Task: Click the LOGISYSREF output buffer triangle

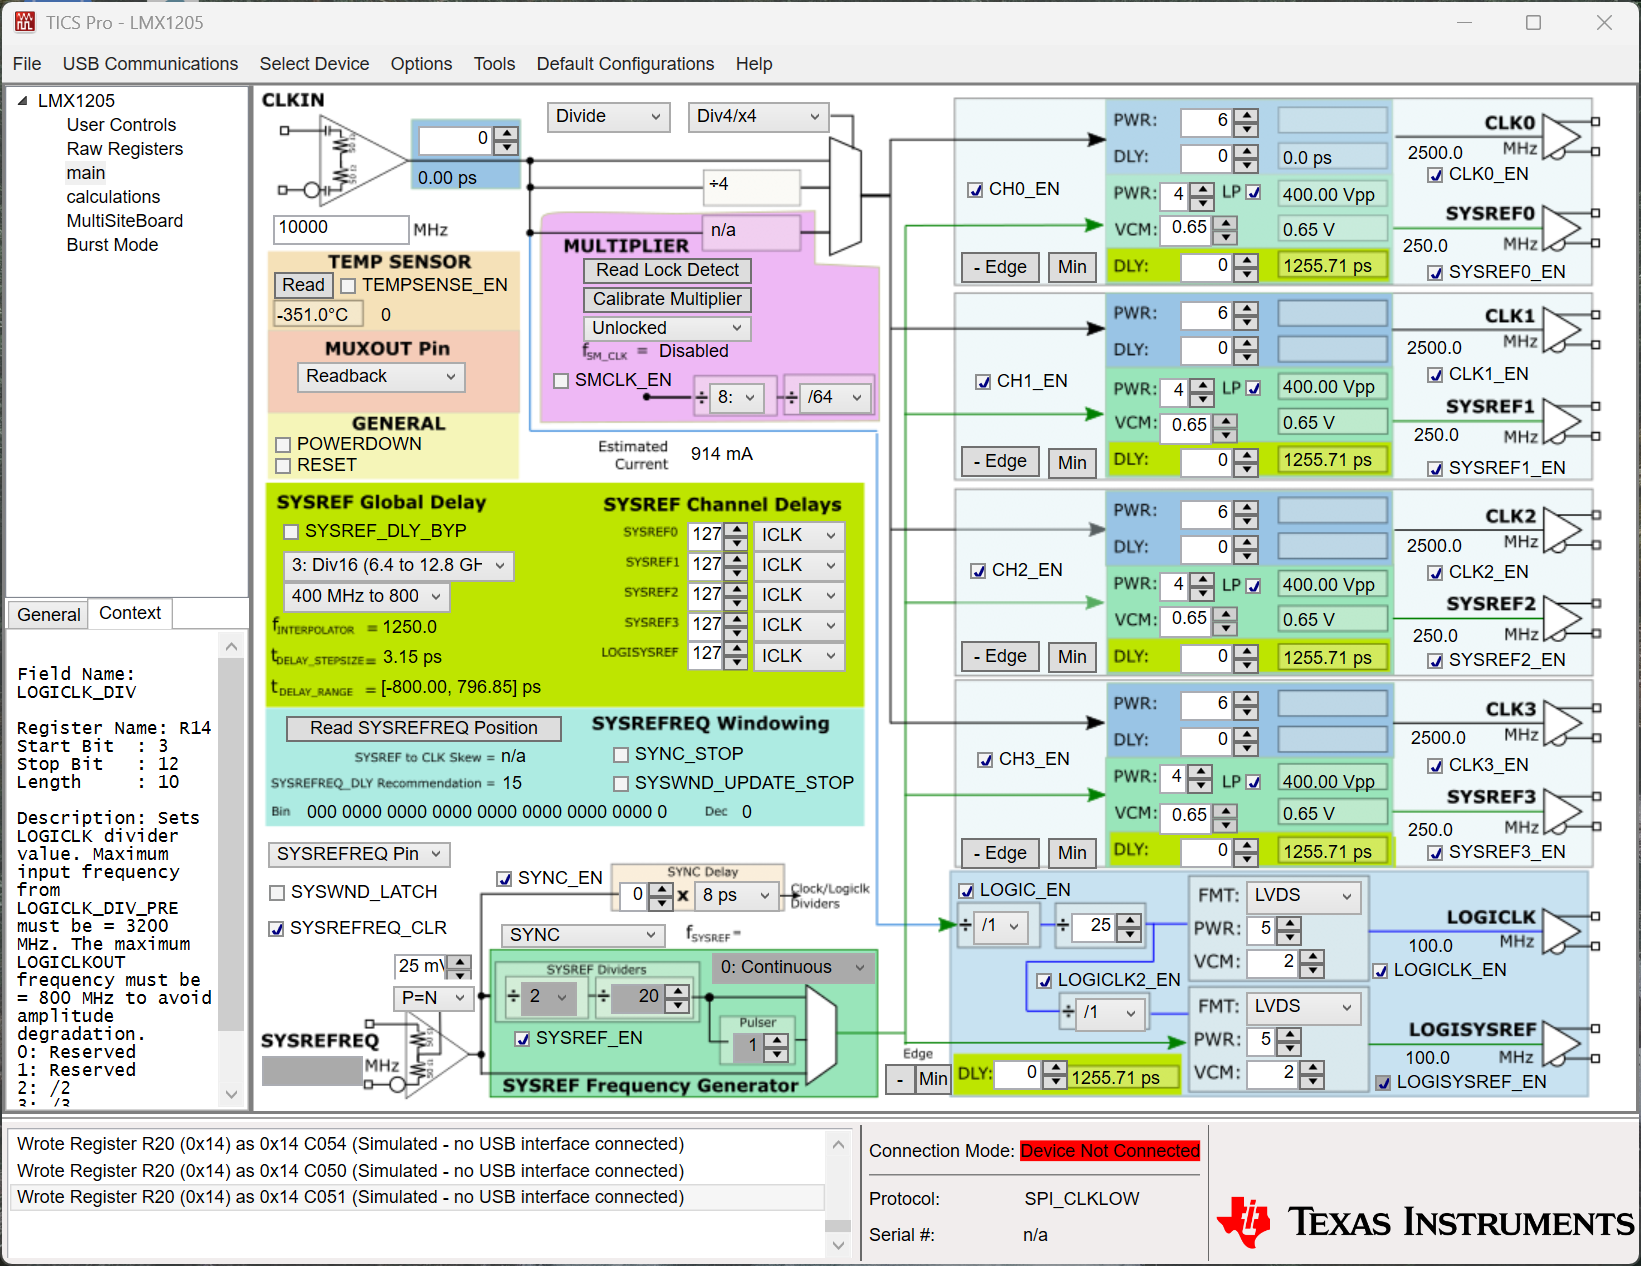Action: click(1562, 1043)
